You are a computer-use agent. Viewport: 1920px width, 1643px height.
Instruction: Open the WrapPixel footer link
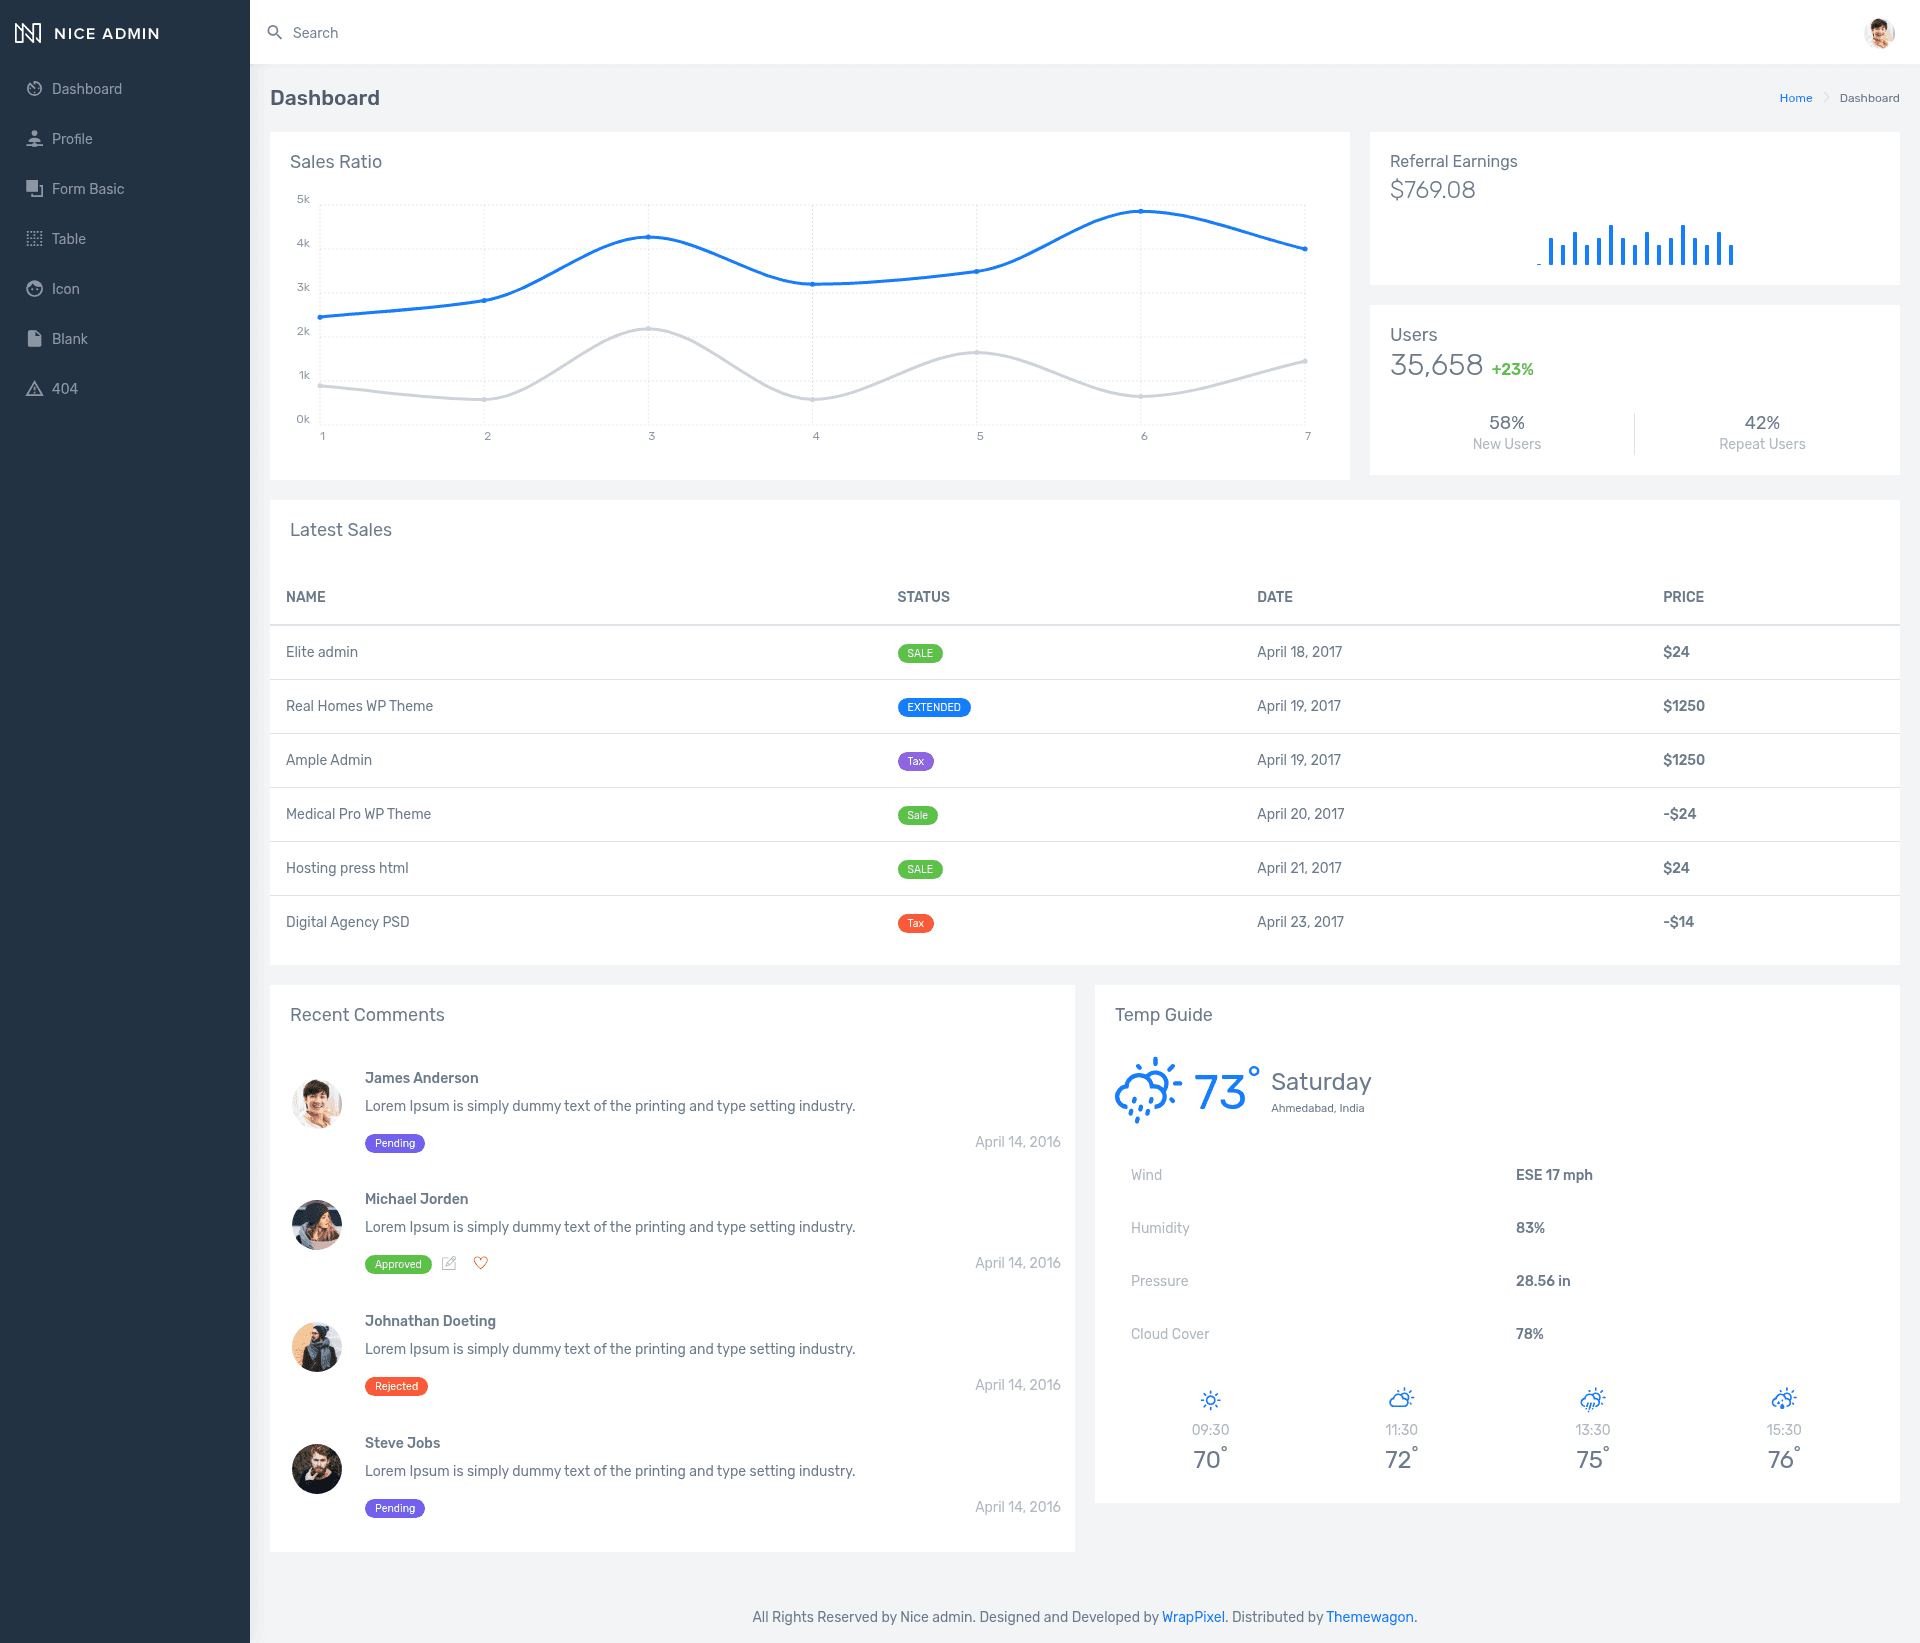point(1193,1617)
